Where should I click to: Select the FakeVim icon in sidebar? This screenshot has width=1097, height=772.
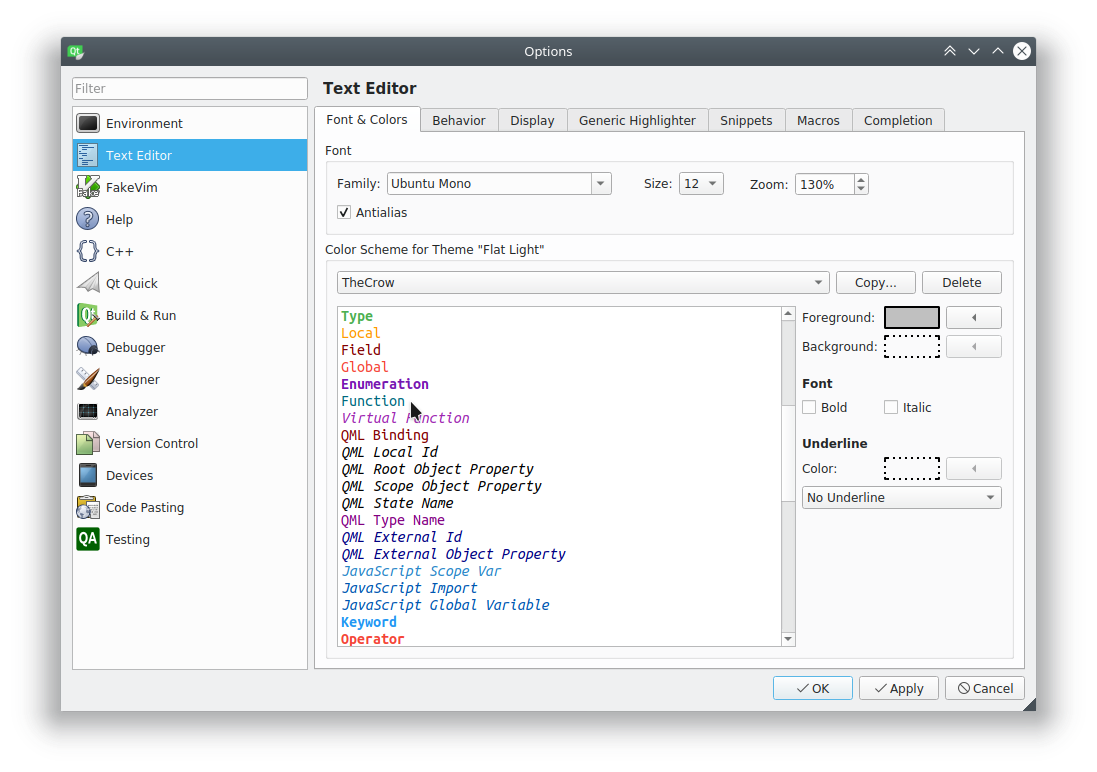pos(88,187)
